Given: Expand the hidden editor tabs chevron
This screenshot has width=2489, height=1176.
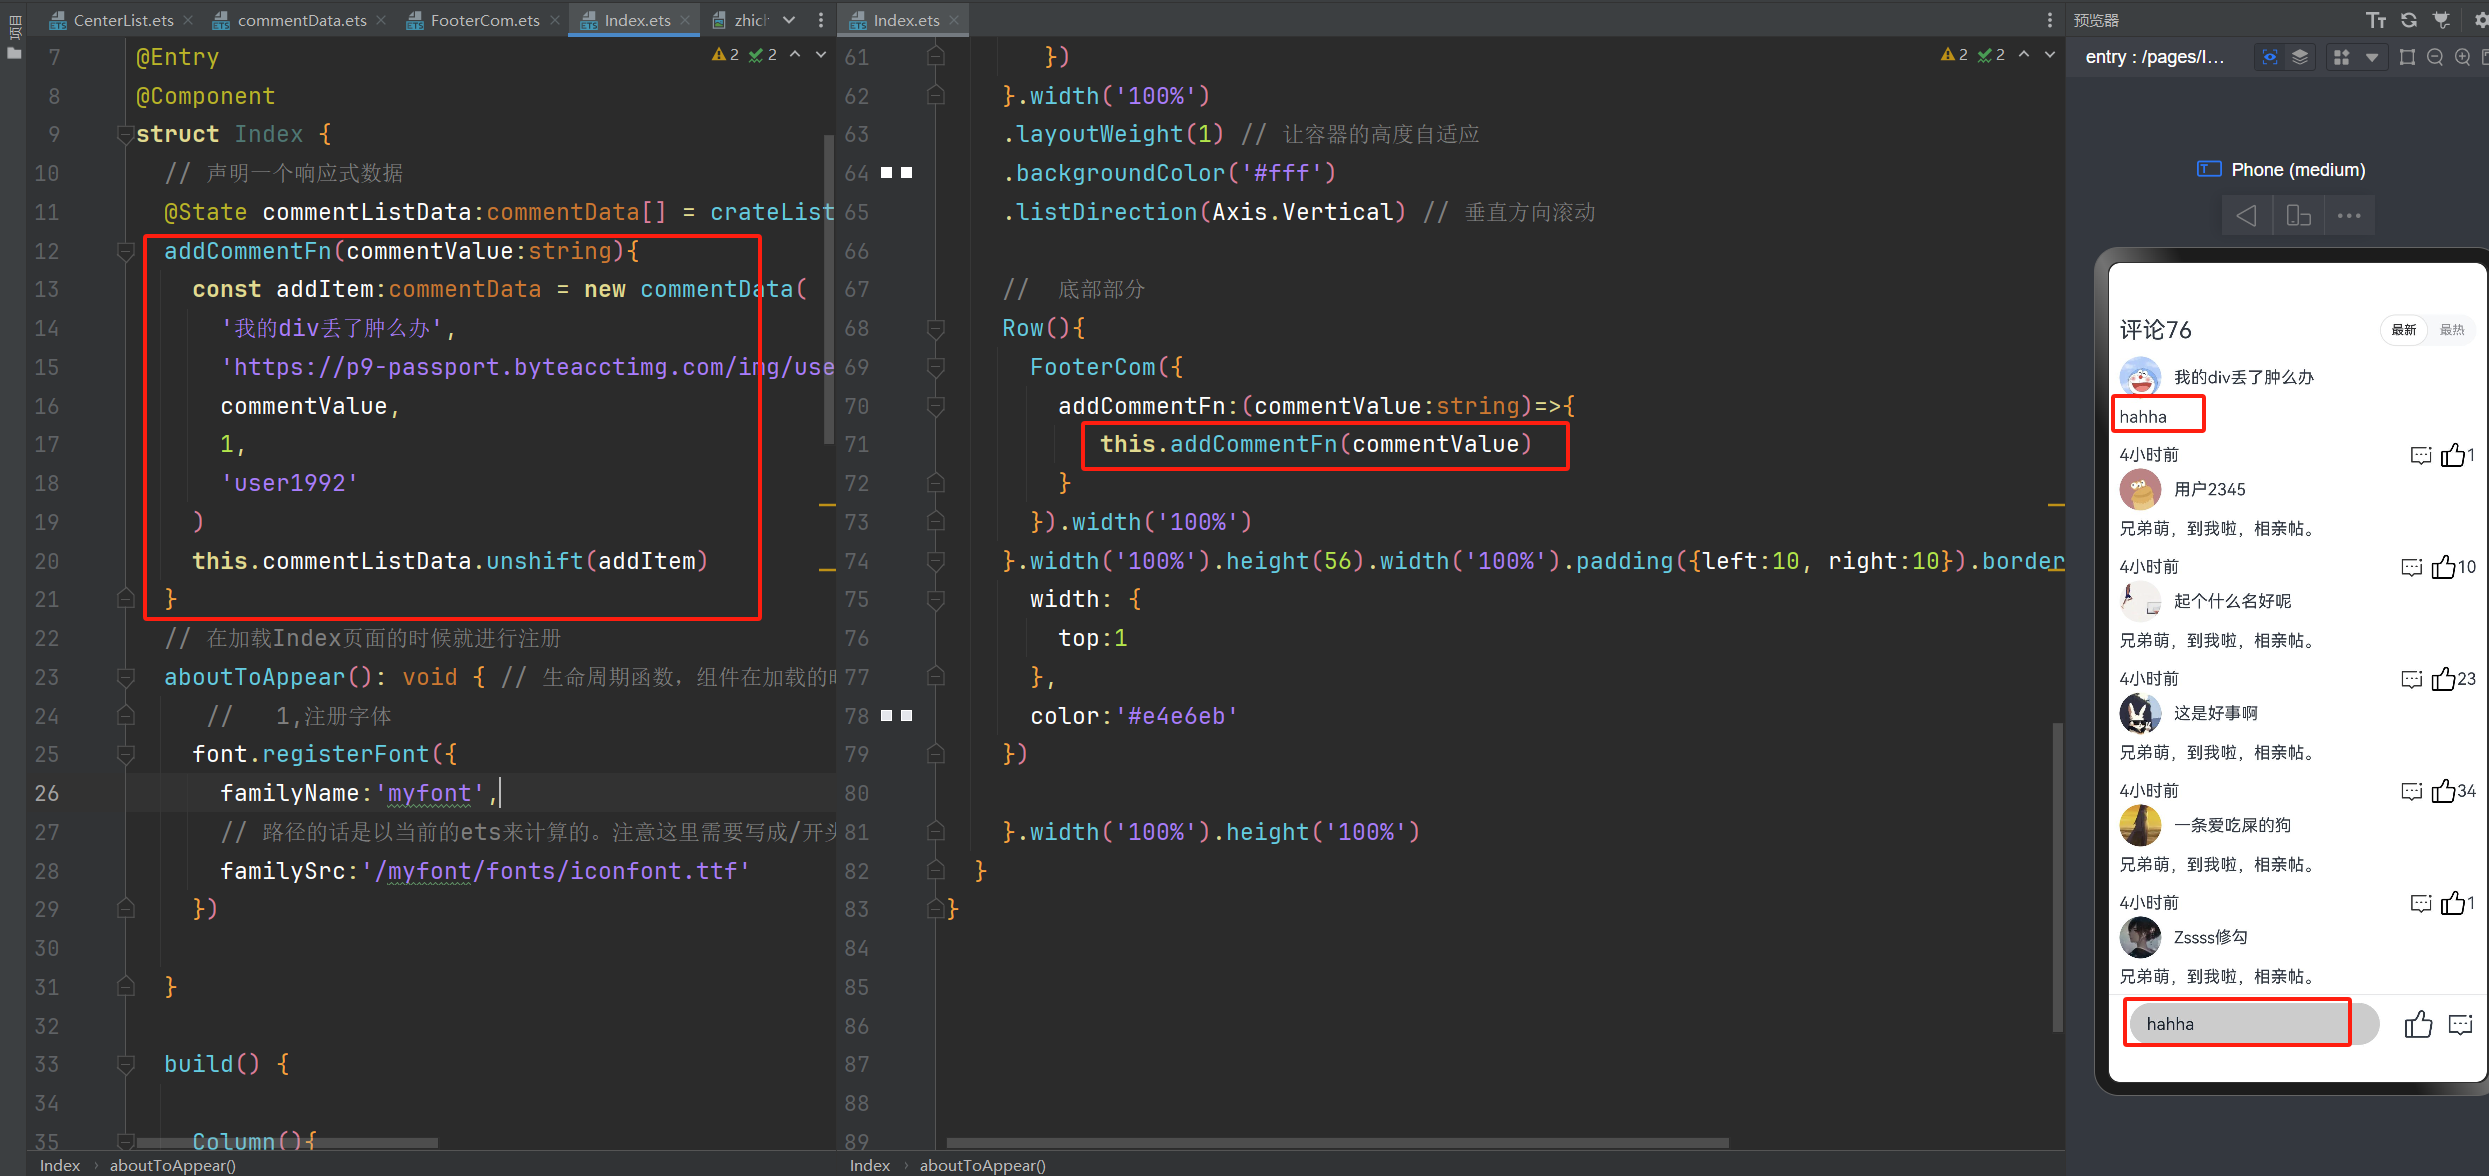Looking at the screenshot, I should click(789, 20).
